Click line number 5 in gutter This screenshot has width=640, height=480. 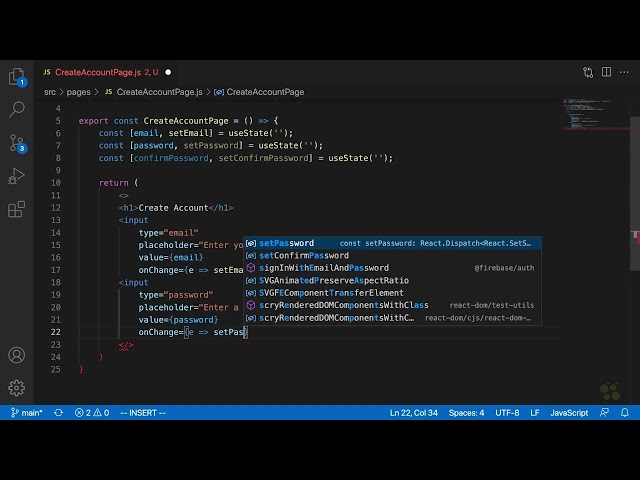coord(58,121)
